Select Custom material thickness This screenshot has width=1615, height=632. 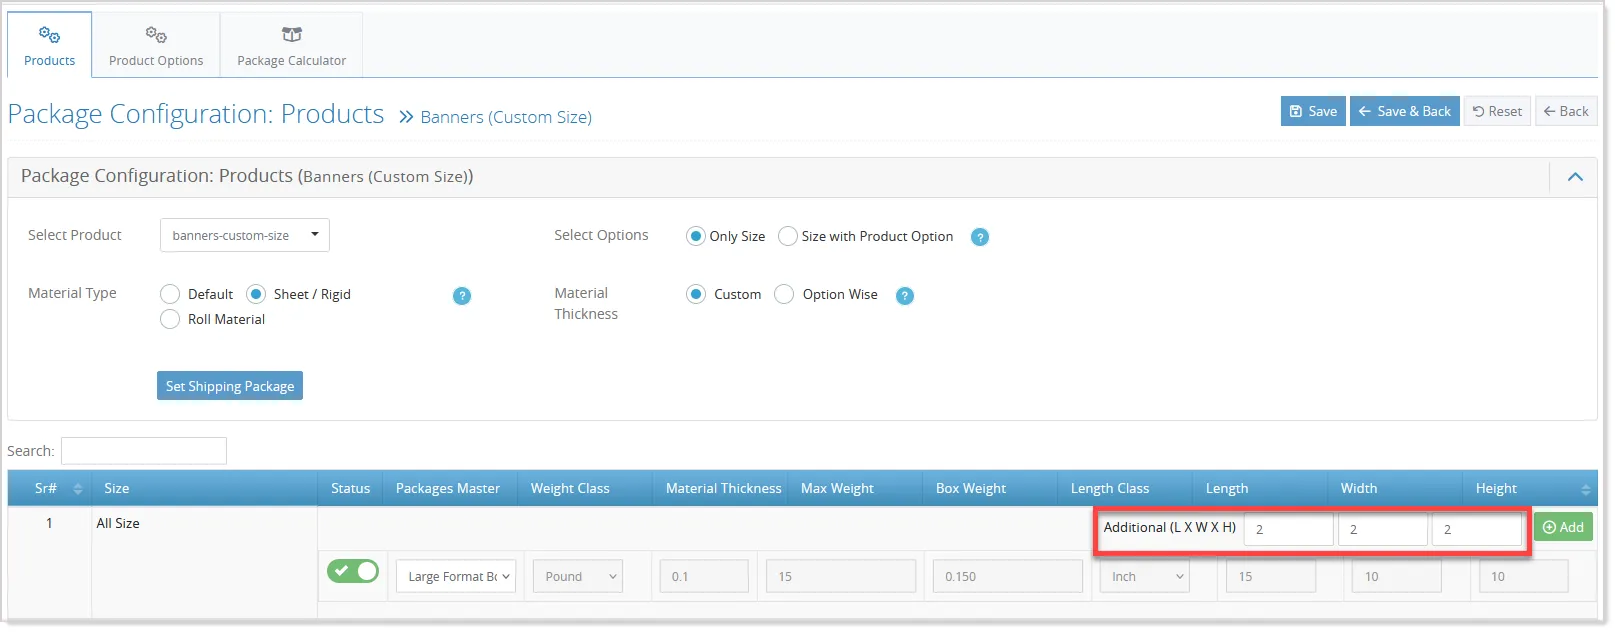(696, 294)
